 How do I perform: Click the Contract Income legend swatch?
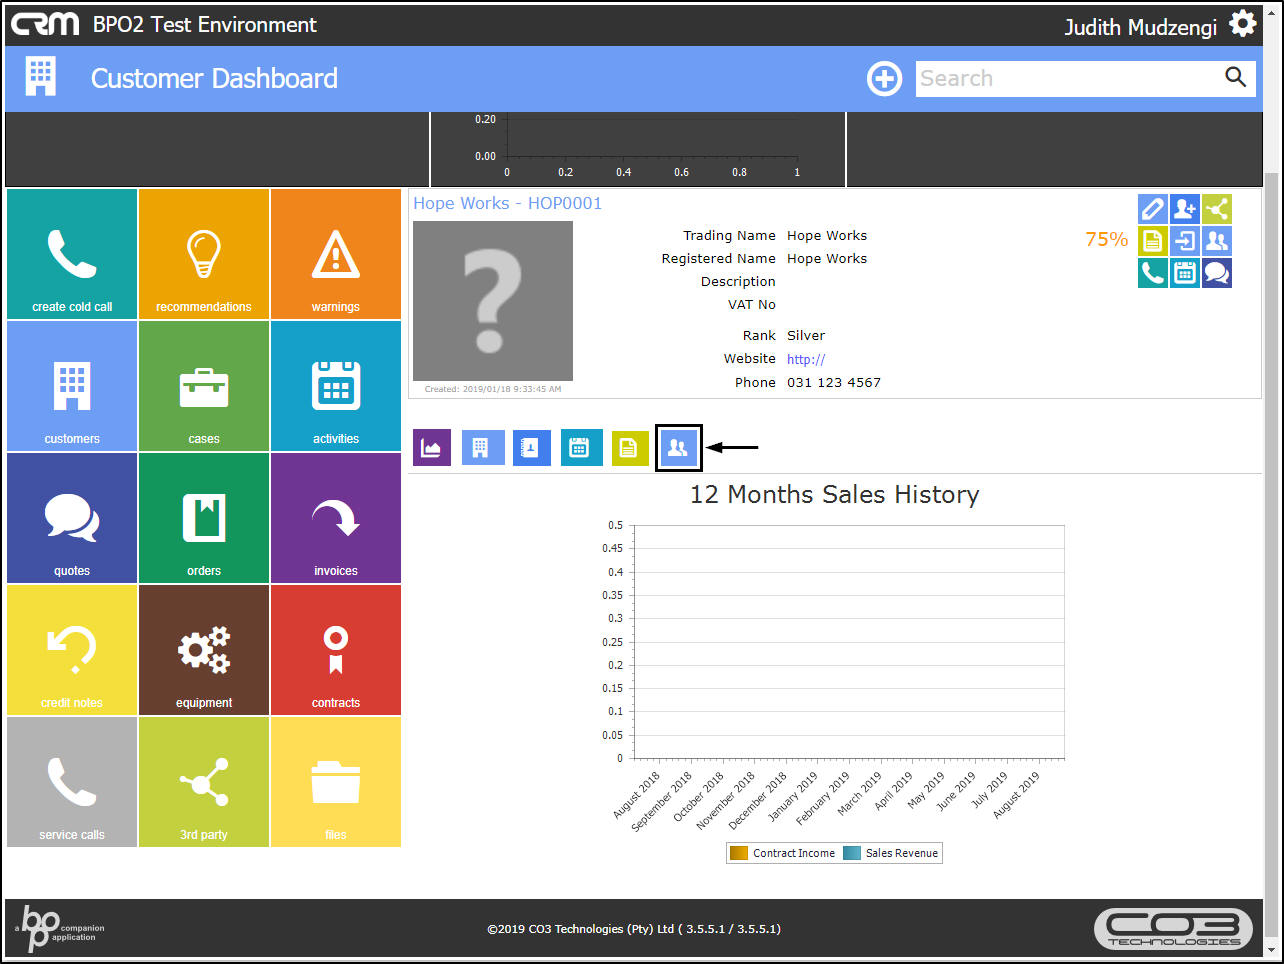click(739, 853)
